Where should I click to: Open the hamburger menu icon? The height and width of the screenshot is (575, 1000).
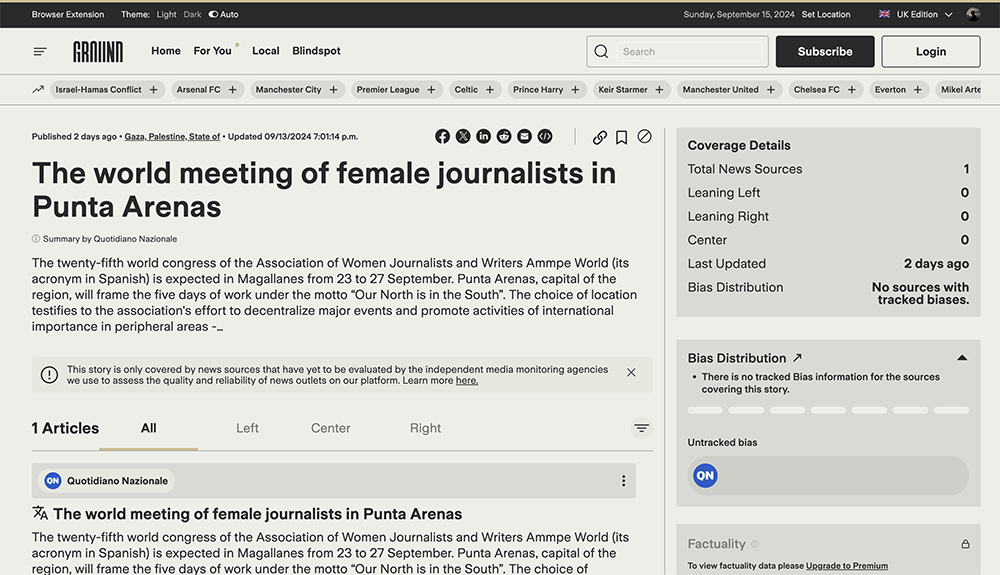[40, 51]
